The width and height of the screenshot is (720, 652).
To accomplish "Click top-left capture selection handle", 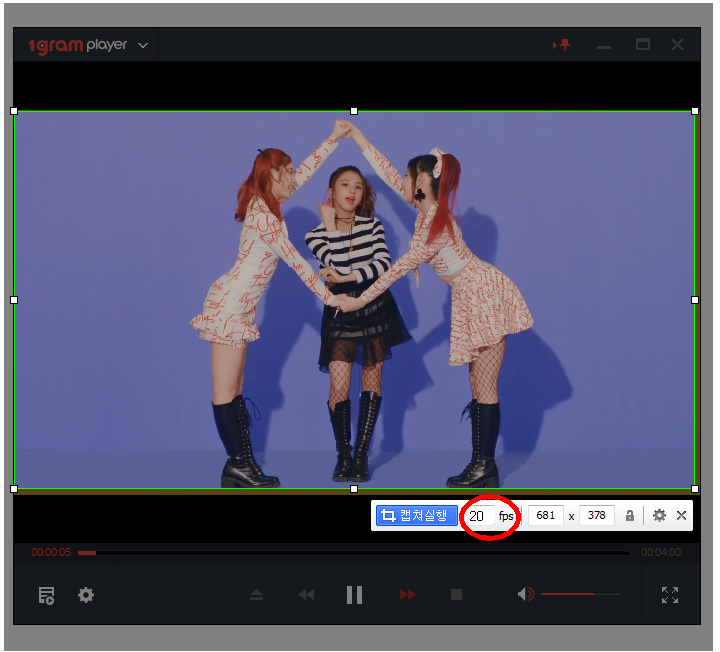I will 14,111.
